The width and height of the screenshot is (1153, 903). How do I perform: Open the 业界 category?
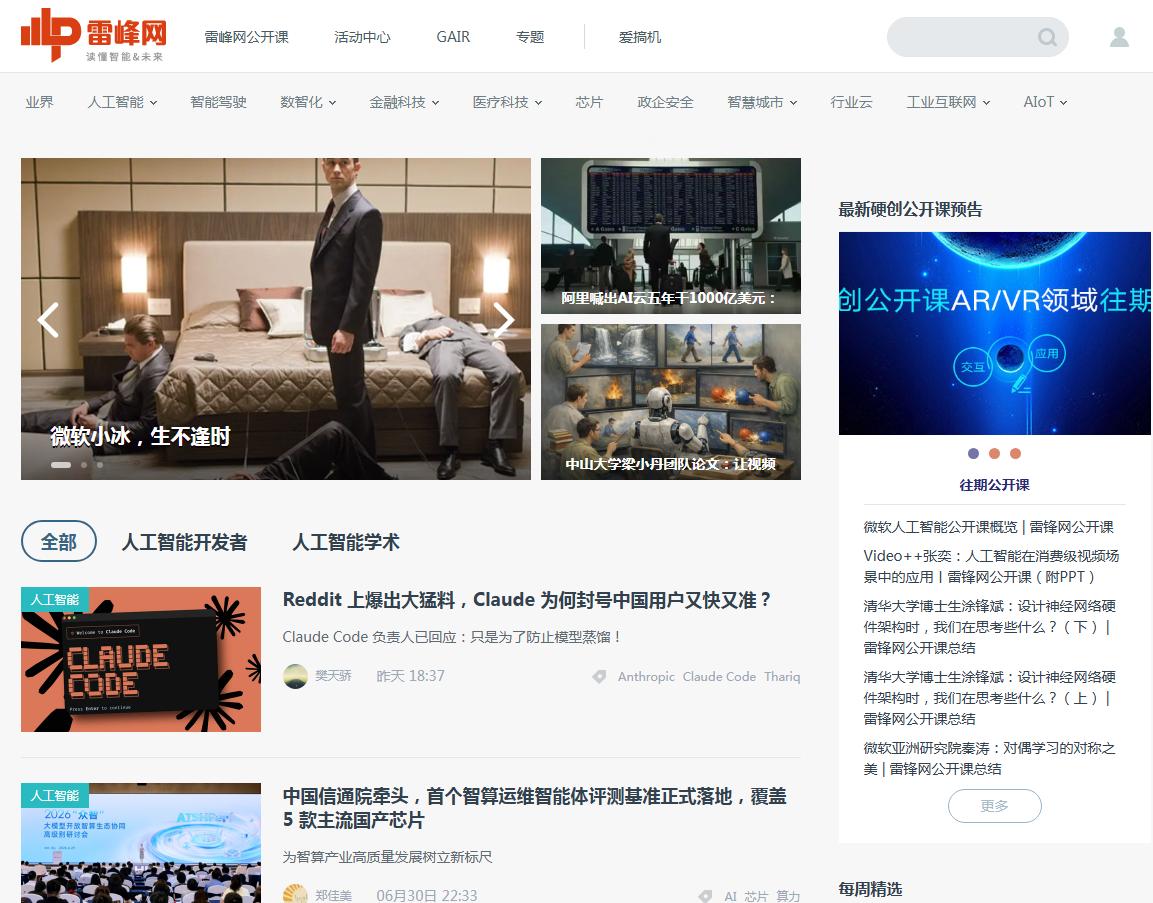pyautogui.click(x=40, y=102)
